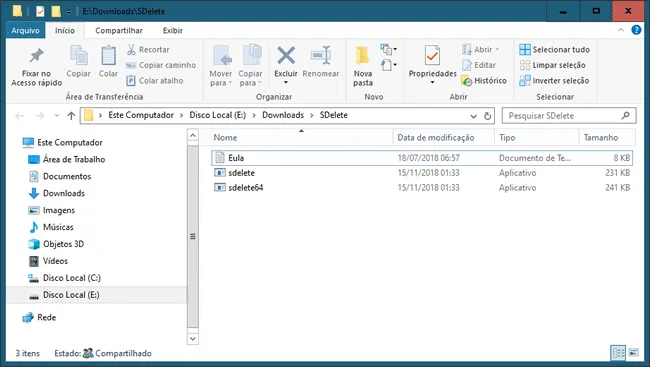The height and width of the screenshot is (367, 650).
Task: Open the blue Help question icon
Action: pos(636,30)
